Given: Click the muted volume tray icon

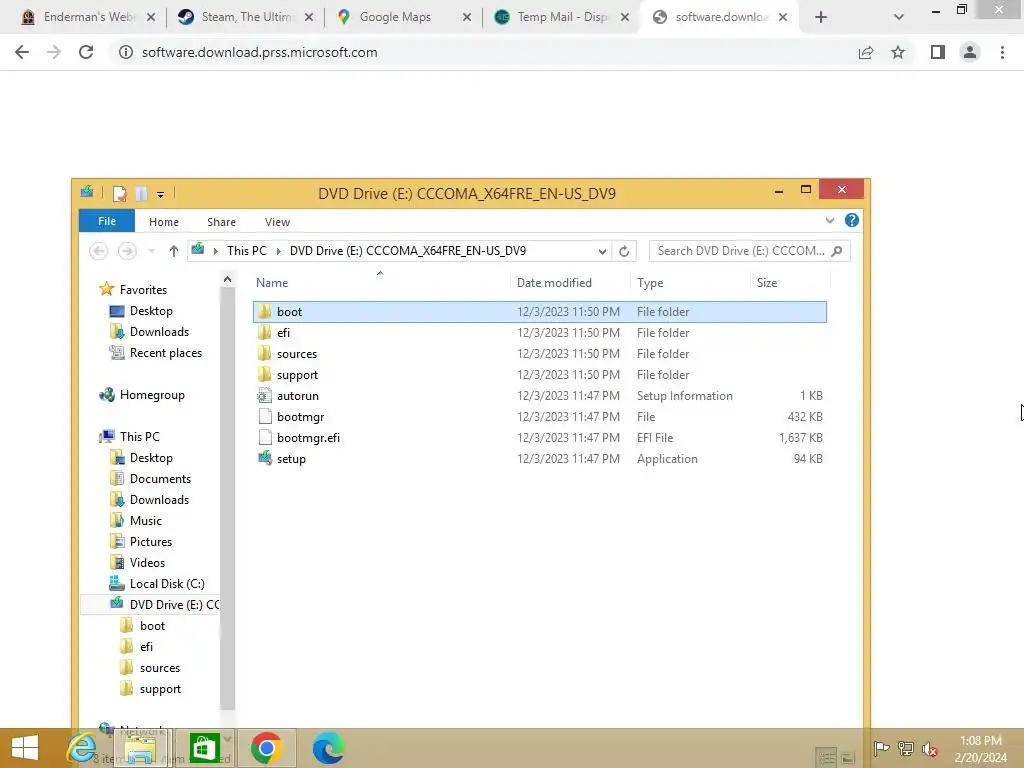Looking at the screenshot, I should click(x=929, y=749).
